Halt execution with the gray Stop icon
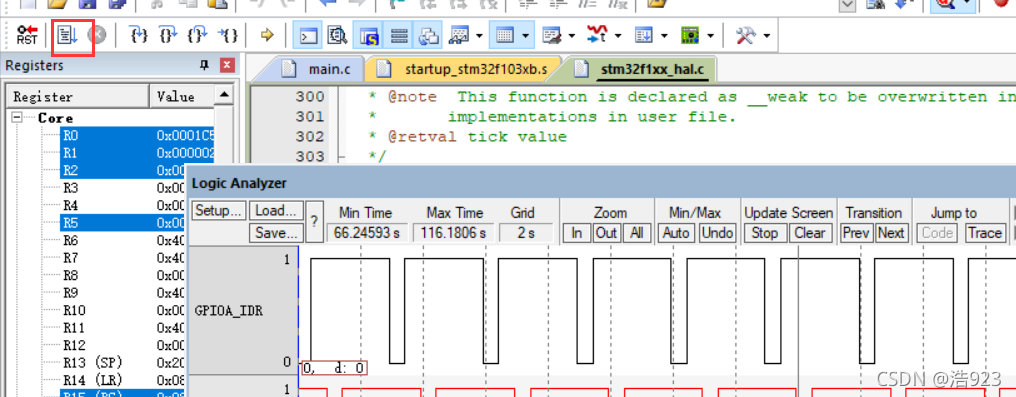 pyautogui.click(x=97, y=35)
